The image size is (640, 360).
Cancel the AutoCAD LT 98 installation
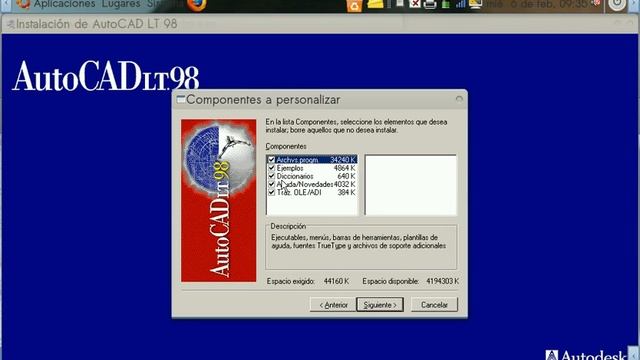point(434,304)
